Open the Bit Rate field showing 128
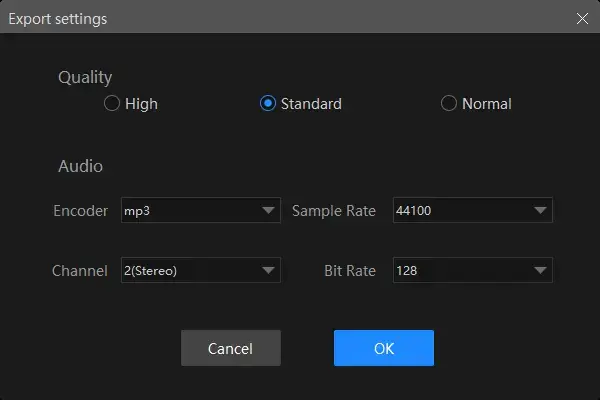The height and width of the screenshot is (400, 600). pyautogui.click(x=460, y=270)
